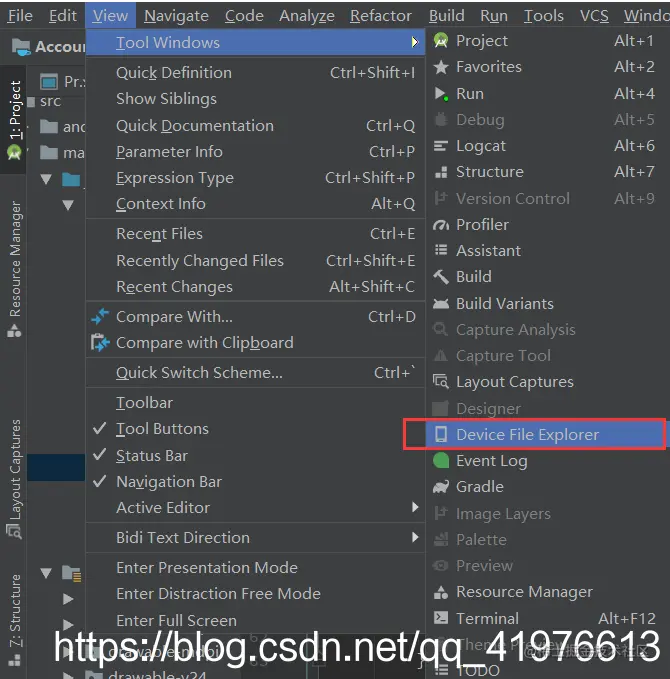Image resolution: width=670 pixels, height=679 pixels.
Task: Expand the Active Editor submenu
Action: (x=256, y=508)
